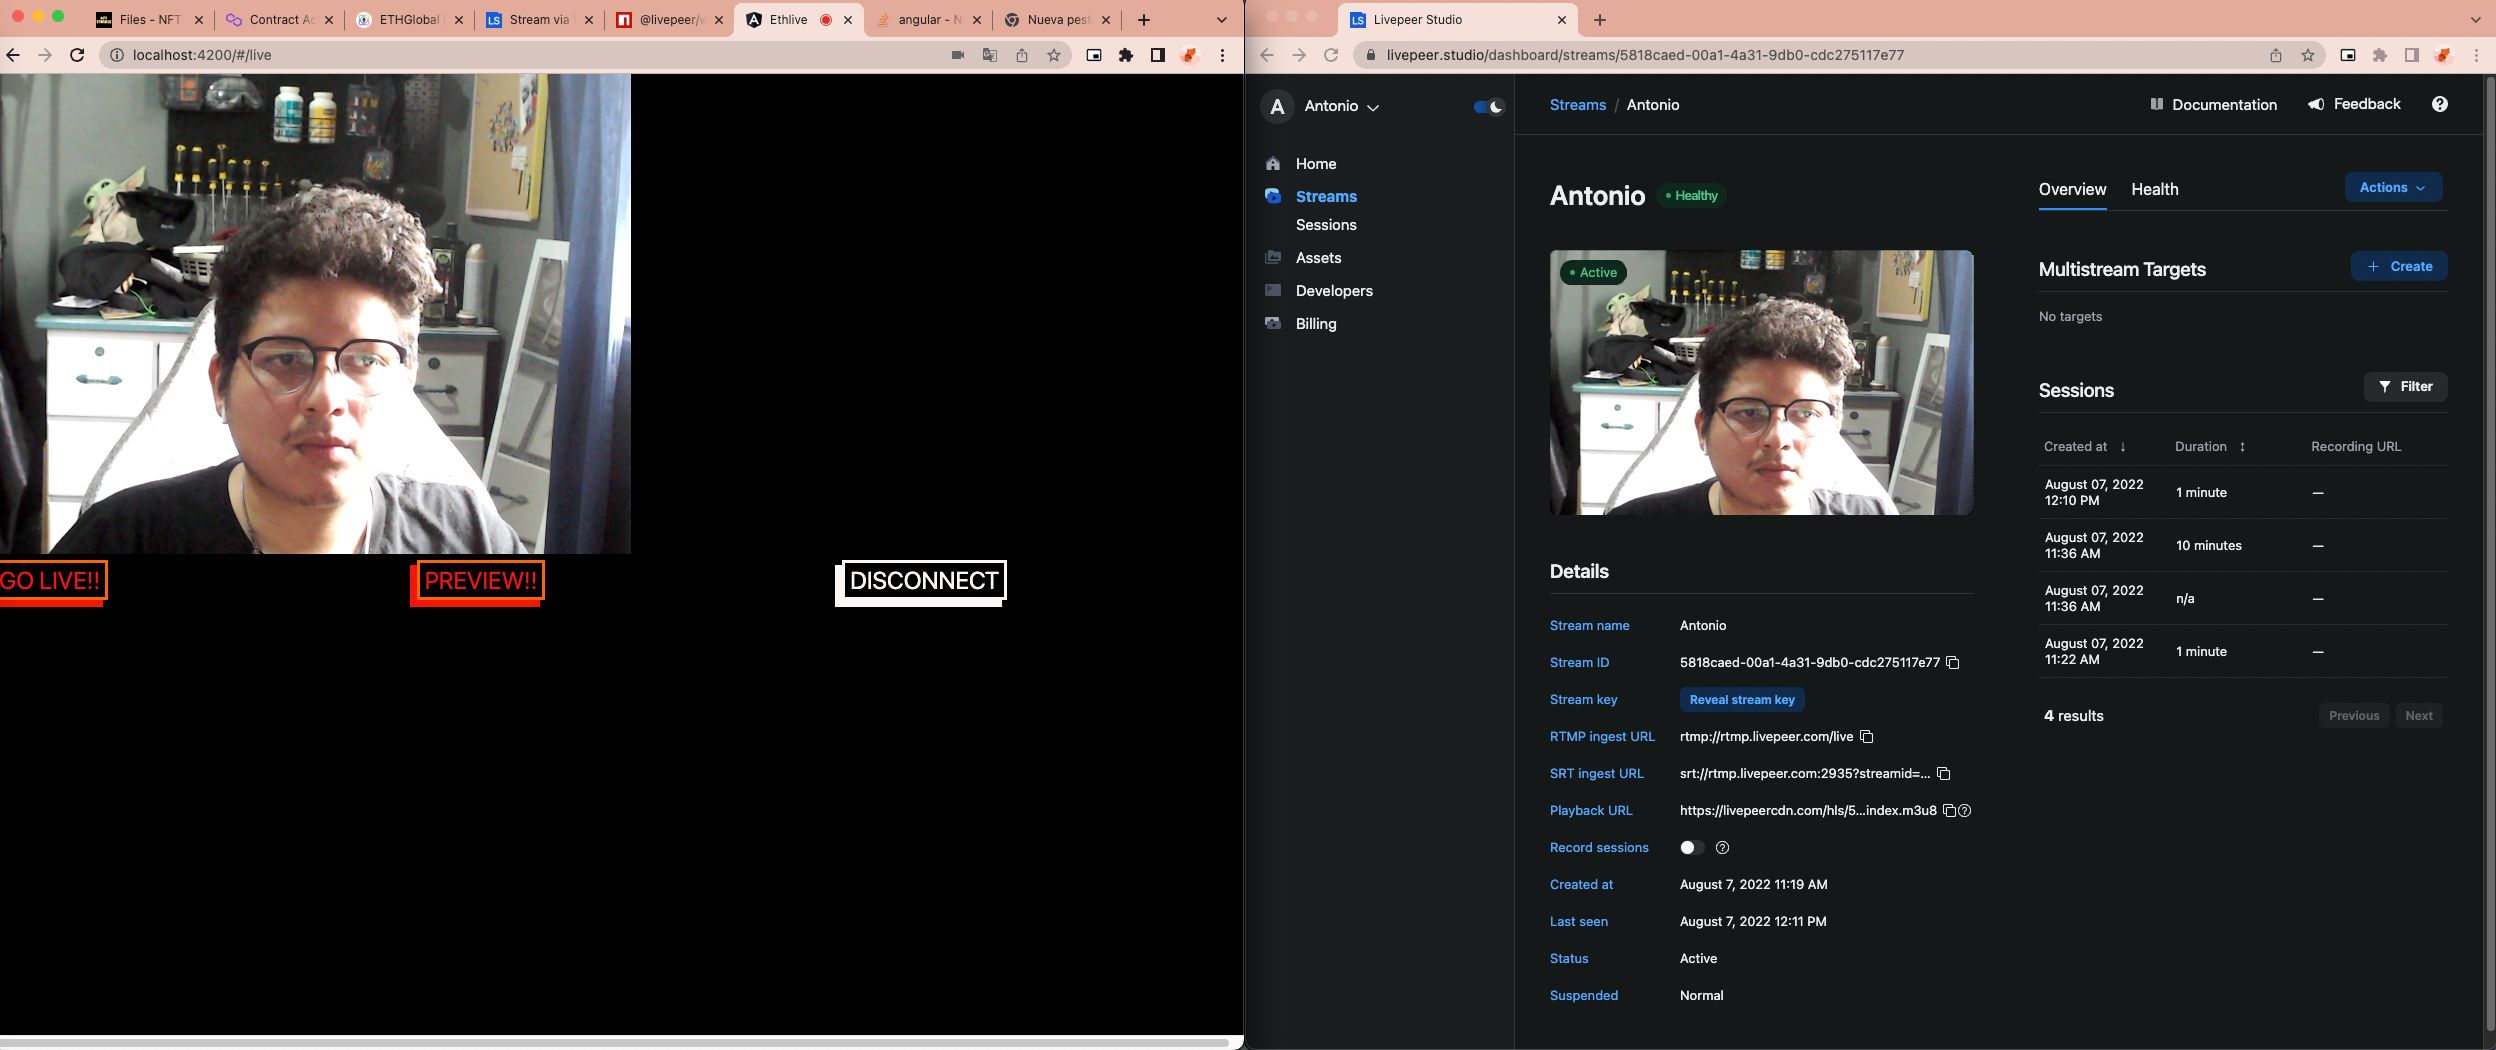The width and height of the screenshot is (2496, 1050).
Task: Click the DISCONNECT button
Action: pos(922,582)
